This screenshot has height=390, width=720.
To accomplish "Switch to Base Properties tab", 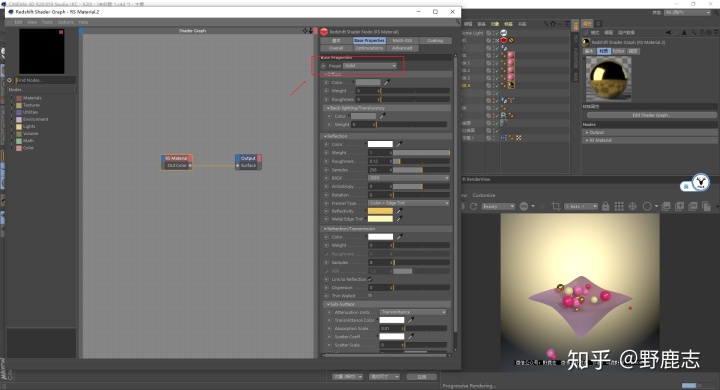I will (x=369, y=40).
